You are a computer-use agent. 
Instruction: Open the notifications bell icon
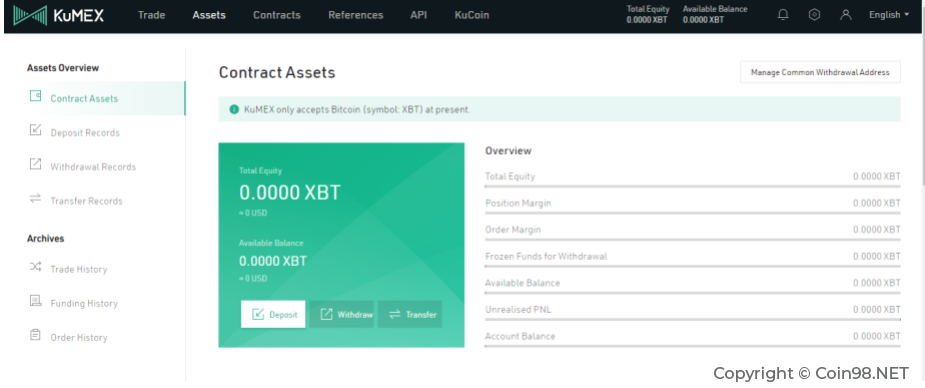point(783,15)
